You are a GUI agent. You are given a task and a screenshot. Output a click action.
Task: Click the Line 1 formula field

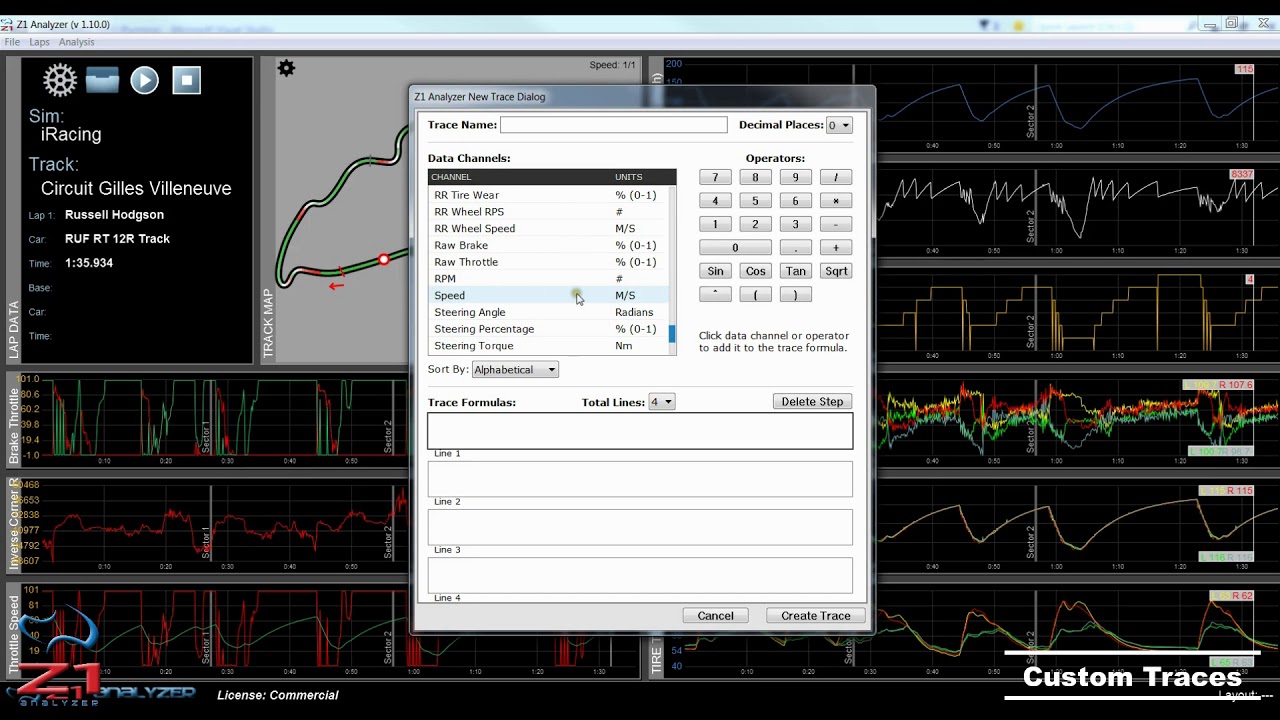pos(640,431)
